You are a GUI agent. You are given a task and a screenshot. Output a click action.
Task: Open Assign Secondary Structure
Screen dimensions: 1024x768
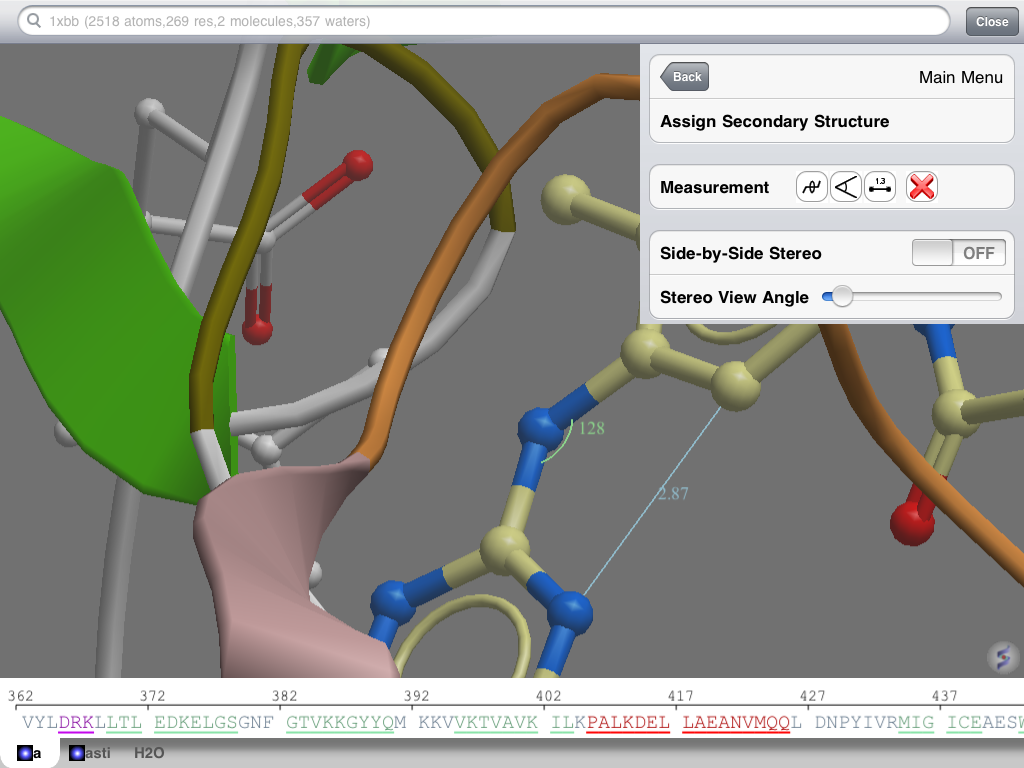coord(831,120)
